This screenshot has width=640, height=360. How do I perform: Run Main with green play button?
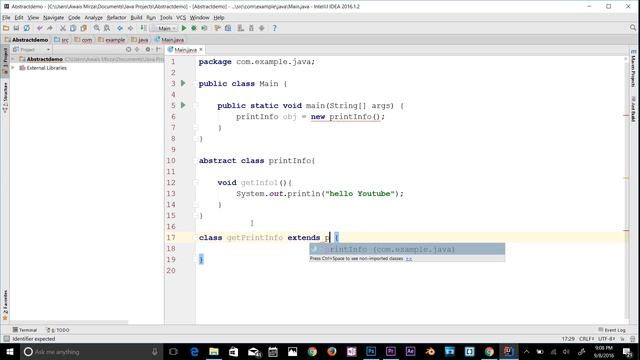[x=184, y=28]
